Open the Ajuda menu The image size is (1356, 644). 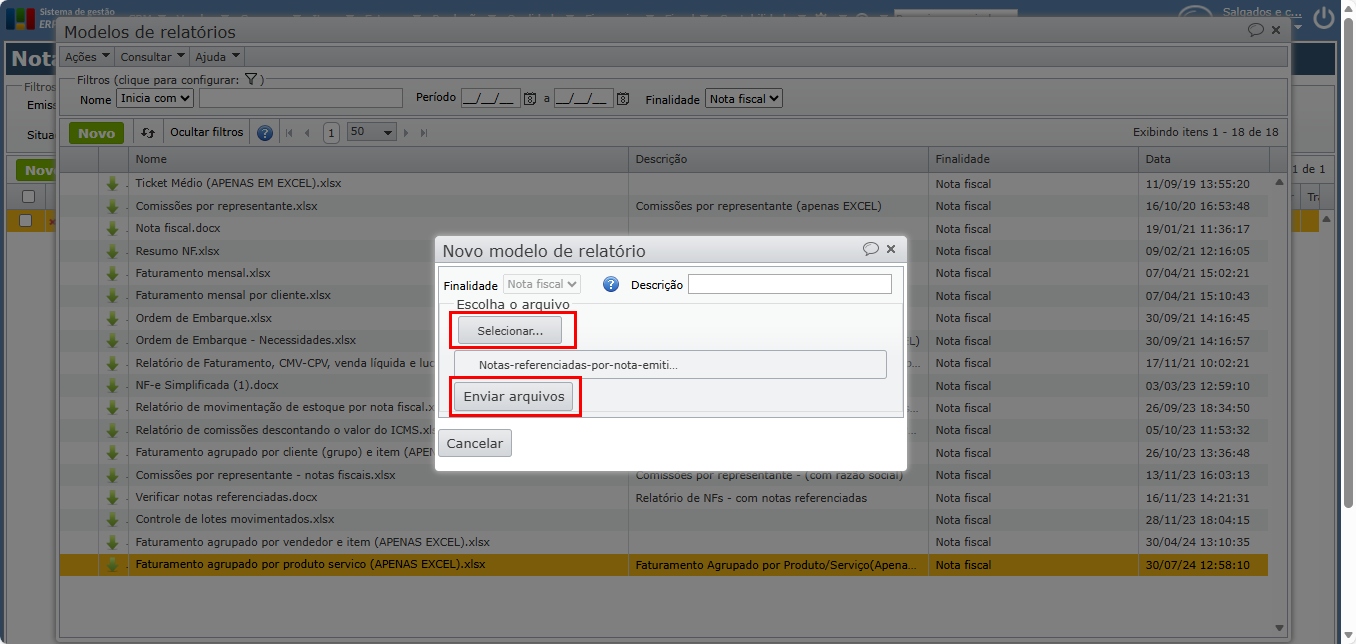pos(217,57)
